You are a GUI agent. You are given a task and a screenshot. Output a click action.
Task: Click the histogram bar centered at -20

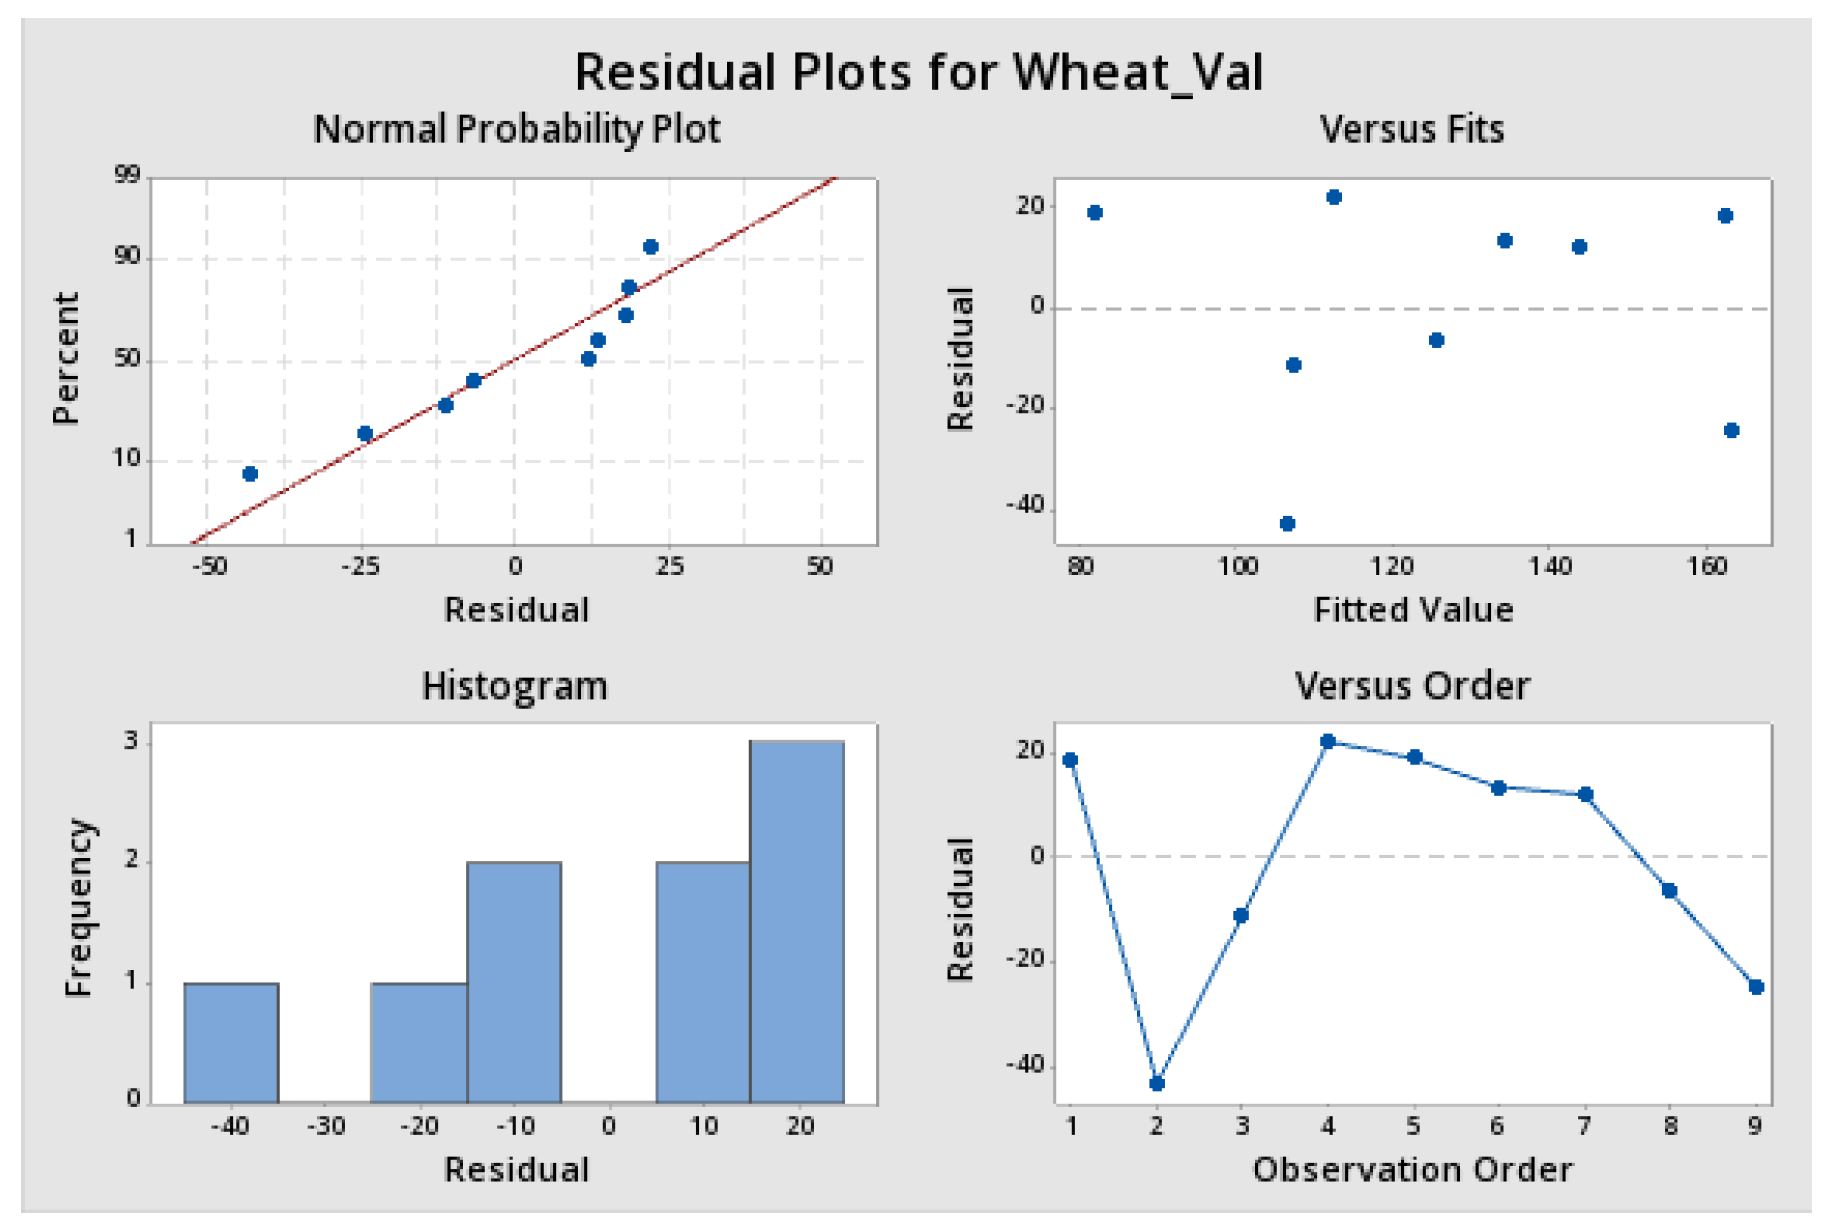pyautogui.click(x=419, y=1042)
